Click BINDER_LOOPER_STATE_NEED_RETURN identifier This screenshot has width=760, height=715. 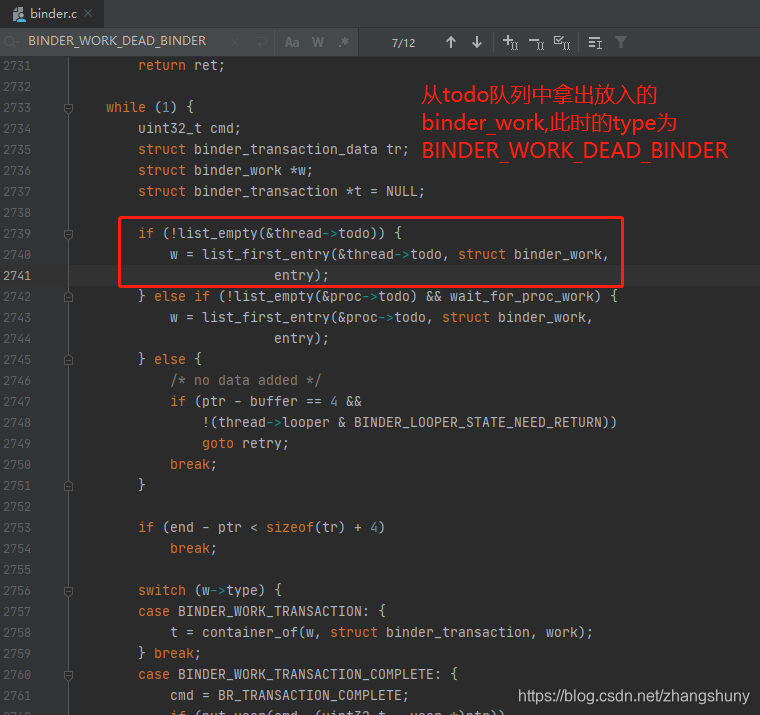click(x=477, y=422)
